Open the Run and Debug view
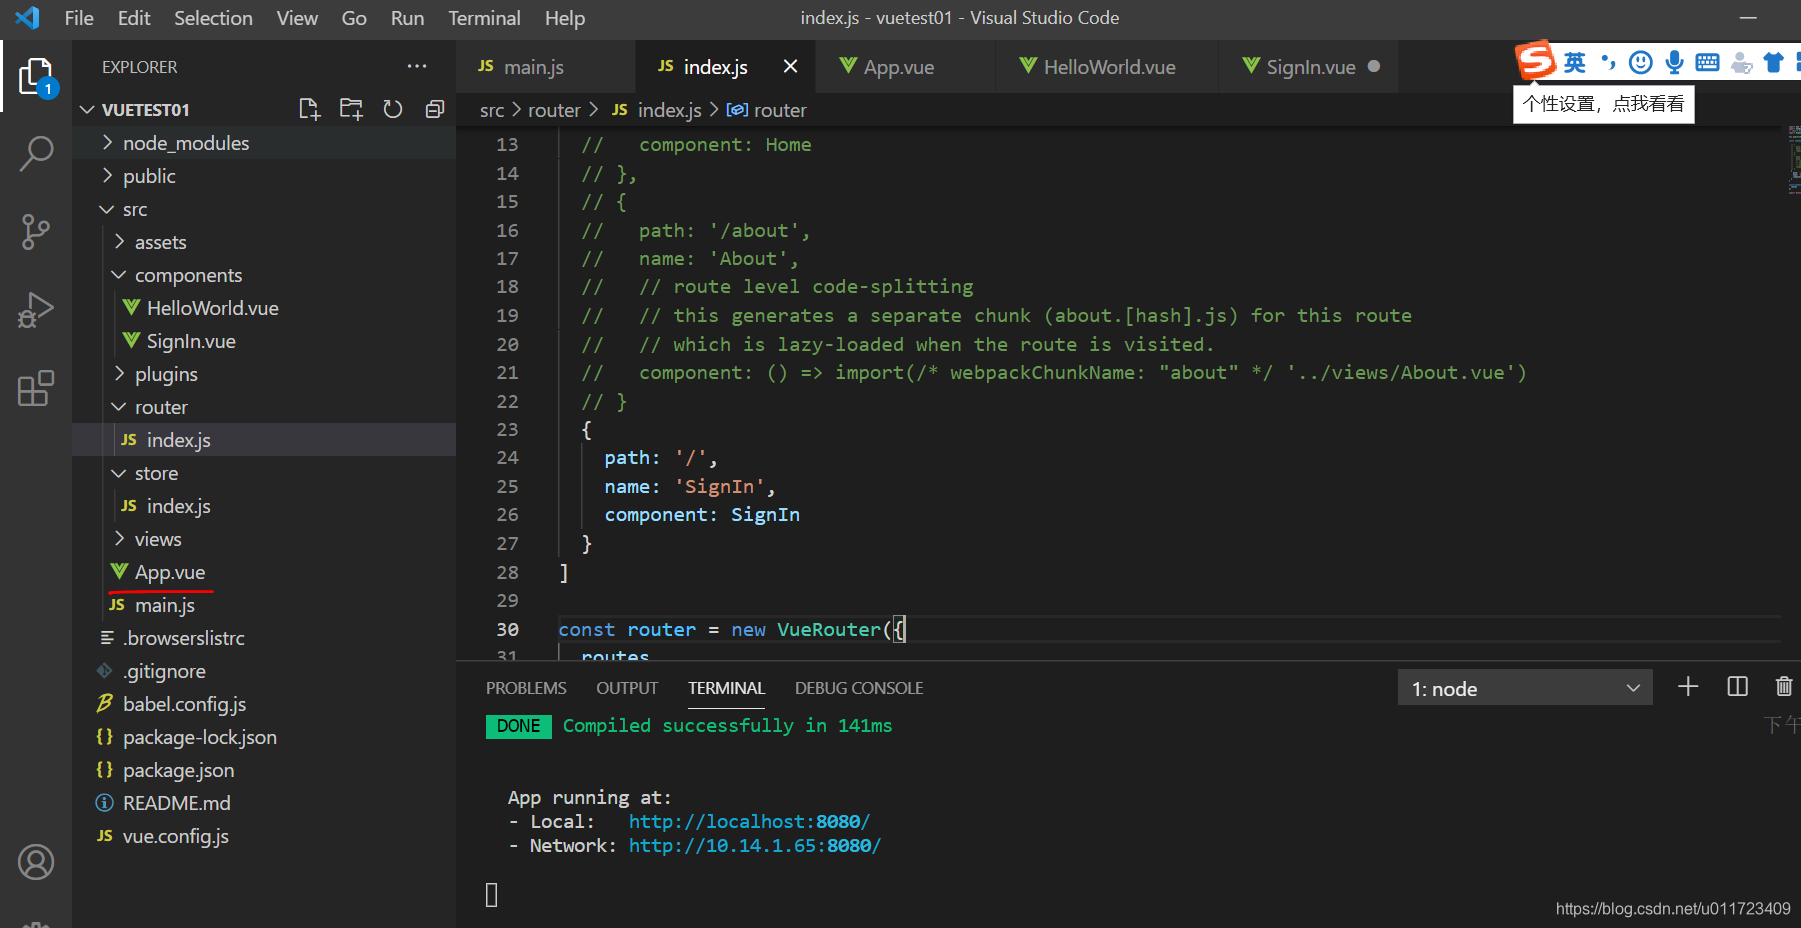1801x928 pixels. [x=36, y=310]
